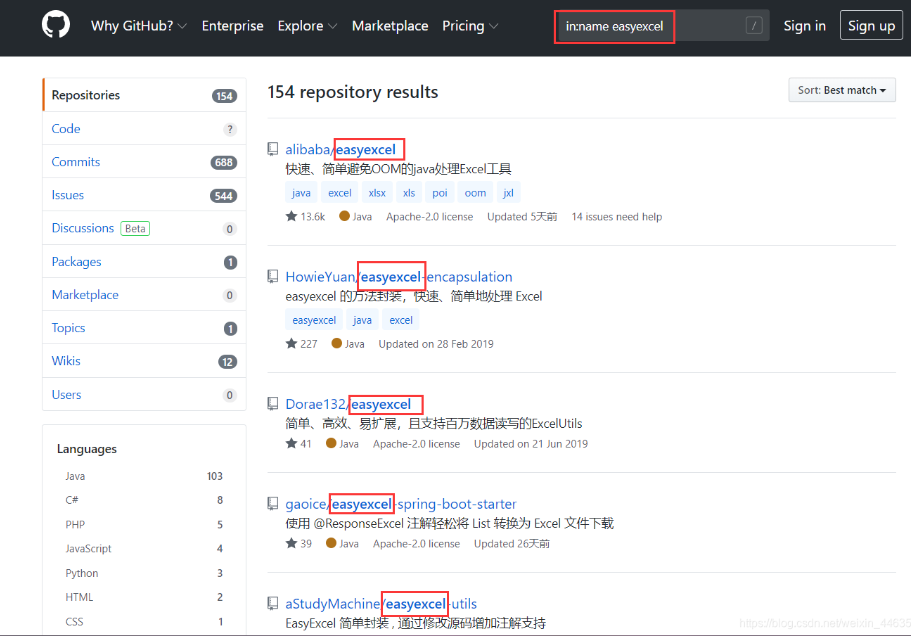Click the oom topic tag

click(475, 193)
